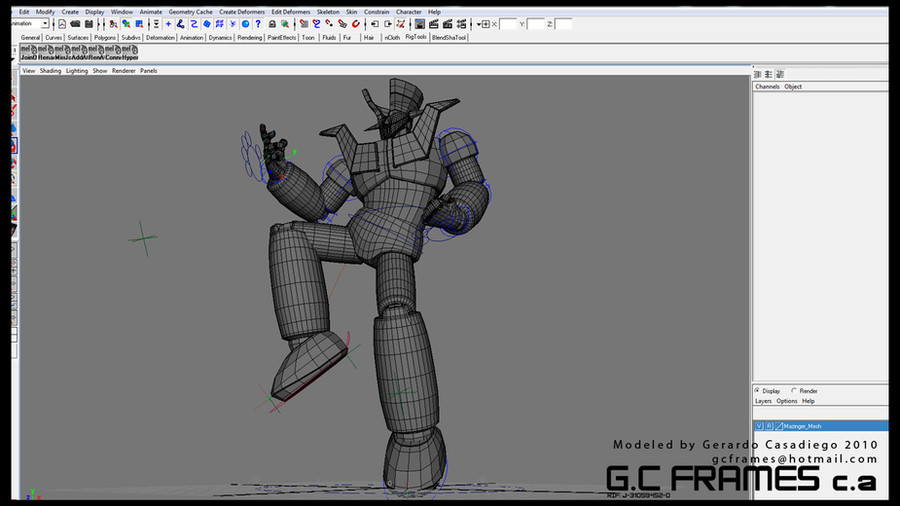Open the Layers menu in layer editor
The height and width of the screenshot is (506, 900).
pos(763,401)
